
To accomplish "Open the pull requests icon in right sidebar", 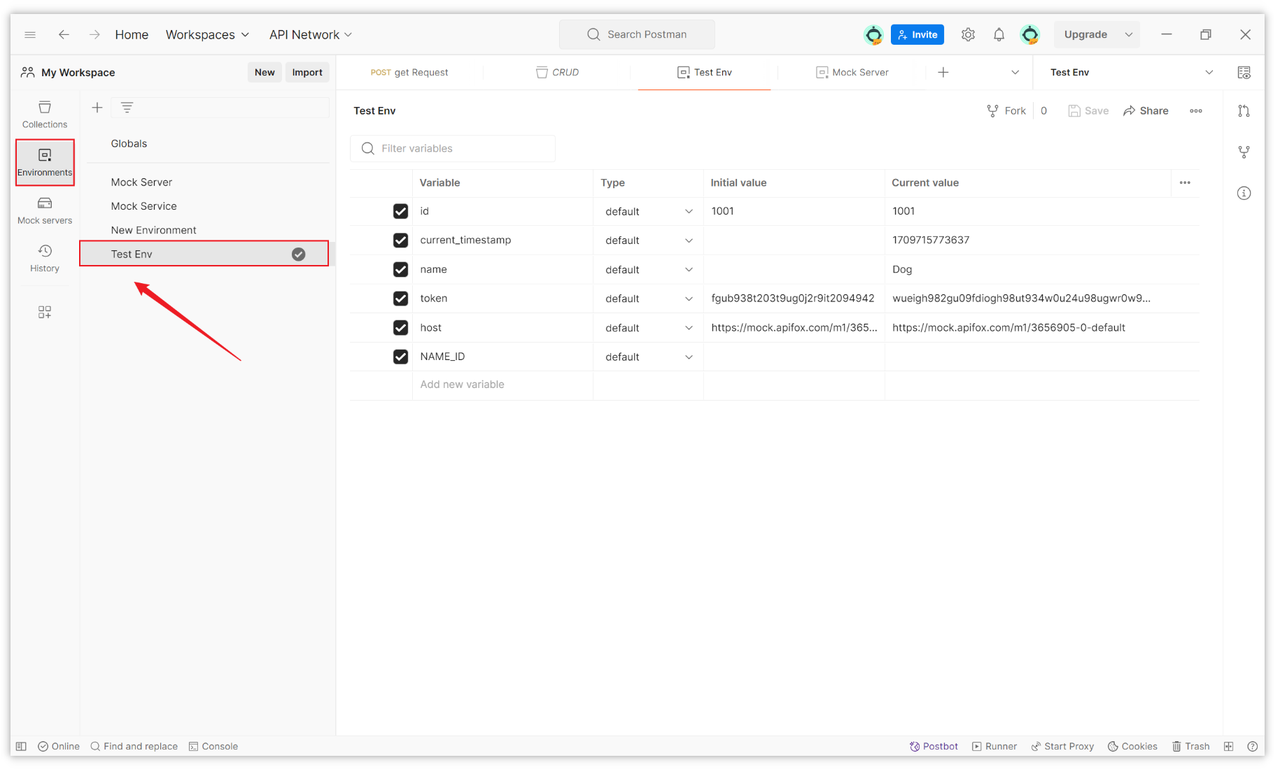I will (1244, 111).
